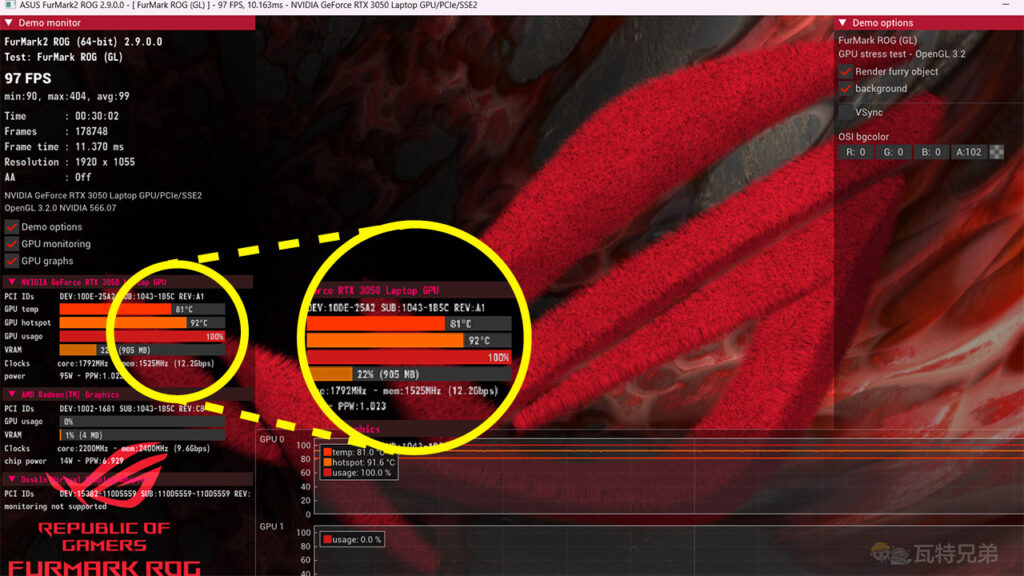The height and width of the screenshot is (576, 1024).
Task: Click the 'Demo monitor' panel title
Action: click(50, 23)
